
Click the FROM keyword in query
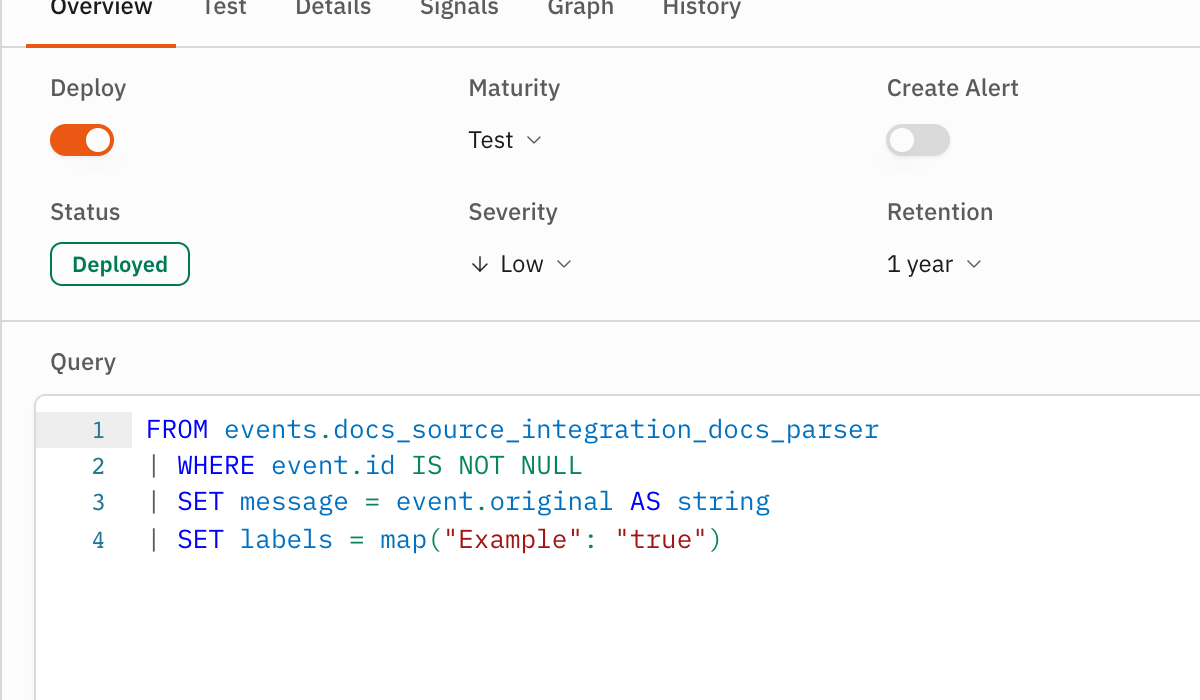tap(177, 430)
